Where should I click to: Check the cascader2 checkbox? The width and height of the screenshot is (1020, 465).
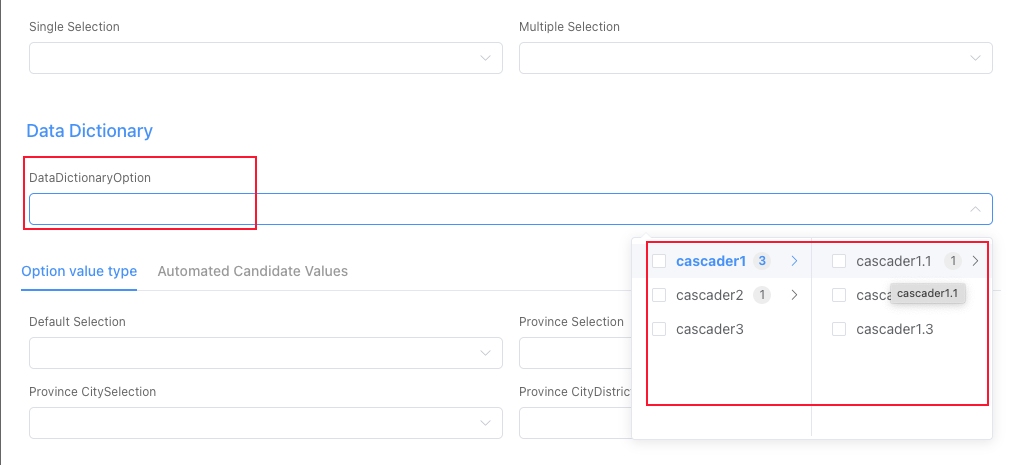(x=659, y=295)
